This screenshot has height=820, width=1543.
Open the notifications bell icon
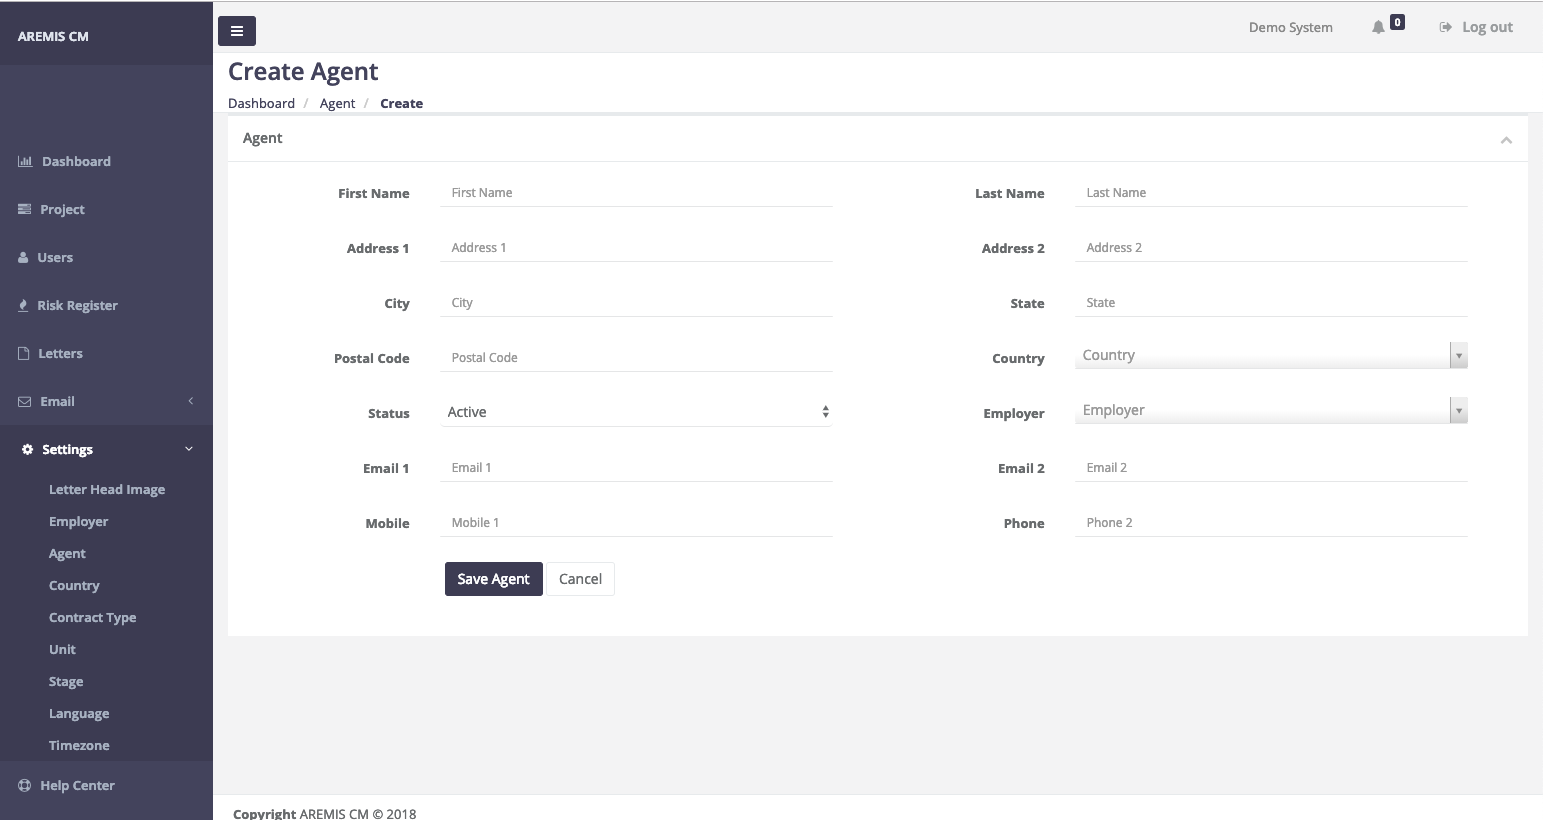tap(1378, 27)
